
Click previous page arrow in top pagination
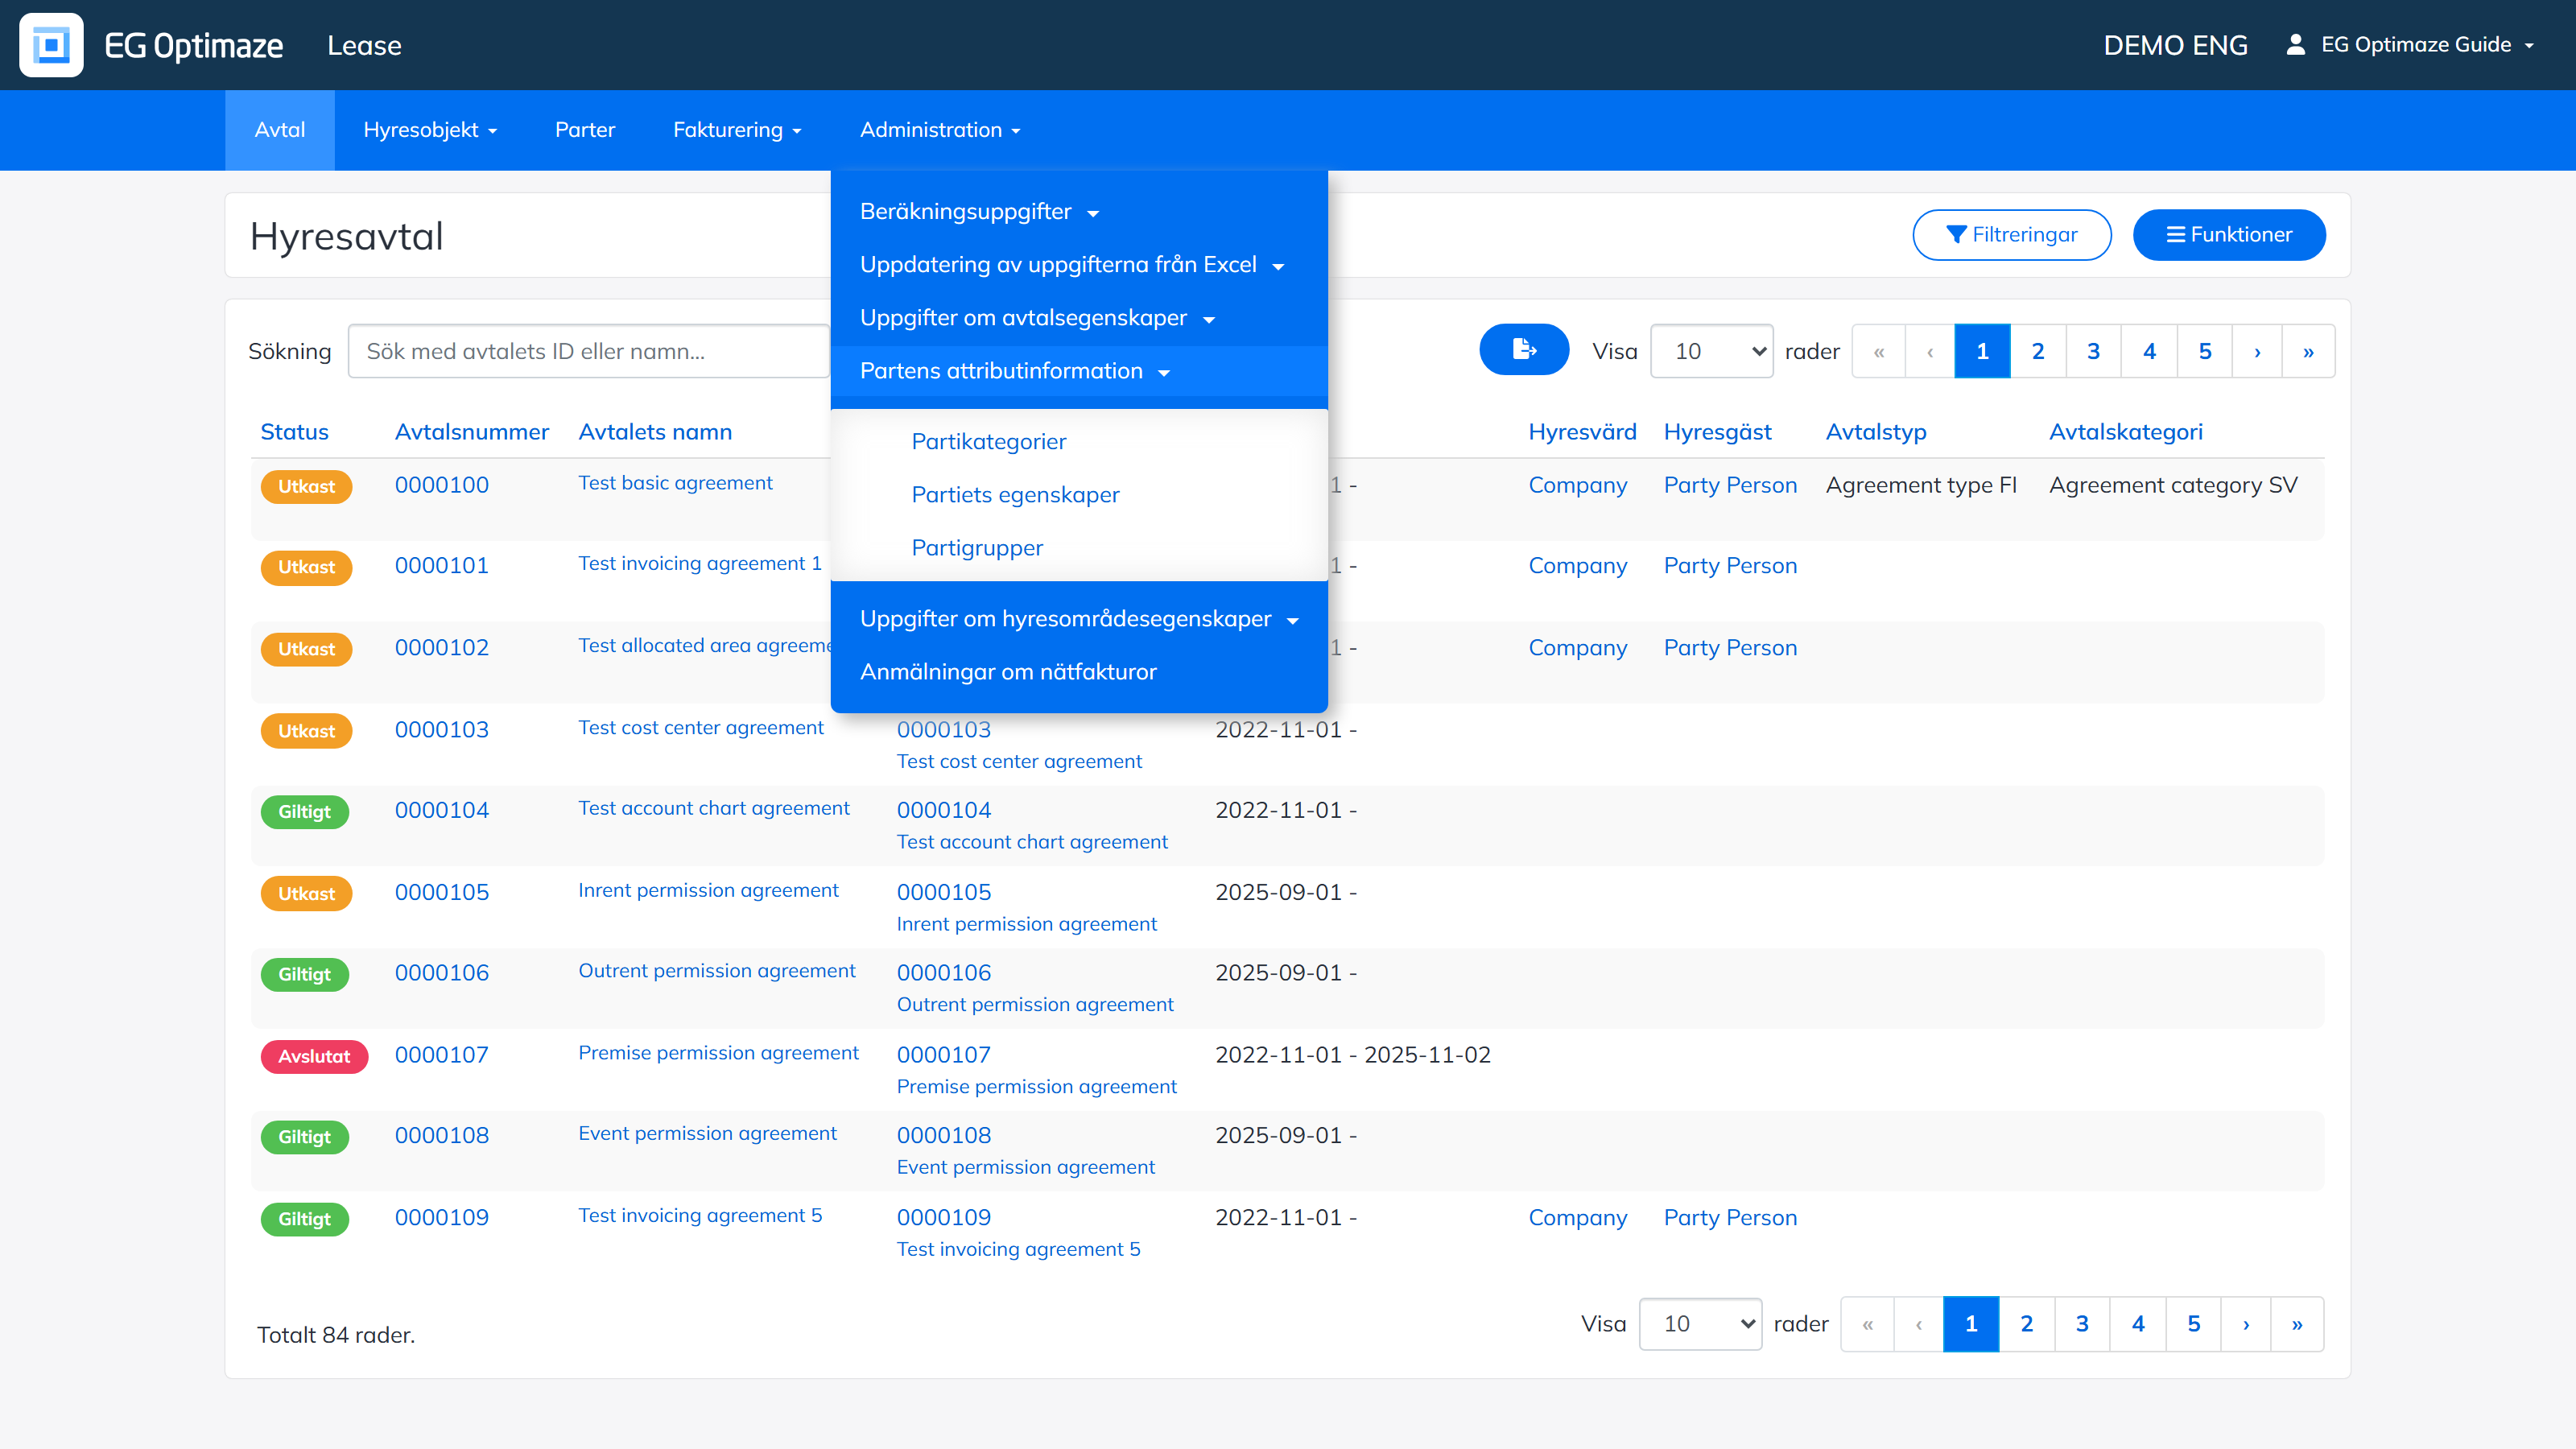1930,351
